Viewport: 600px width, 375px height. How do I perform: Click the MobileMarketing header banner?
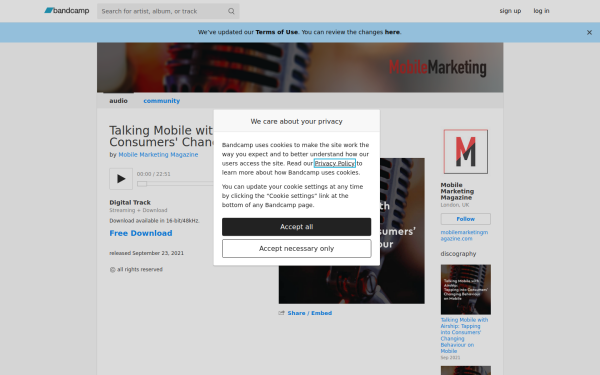pos(300,67)
